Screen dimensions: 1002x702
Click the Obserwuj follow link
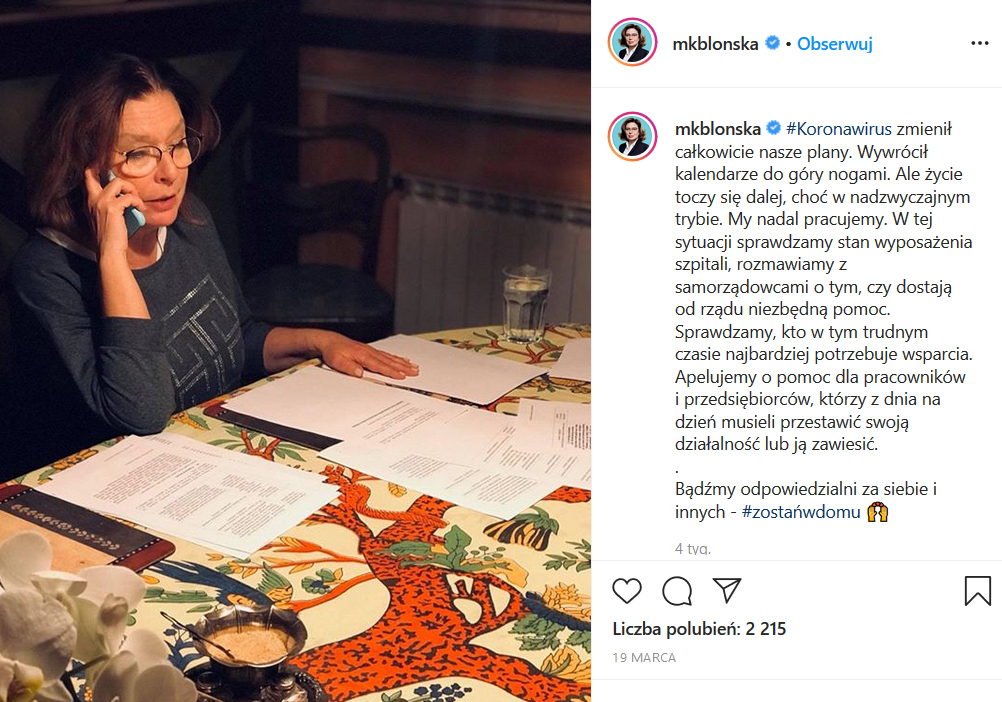835,43
